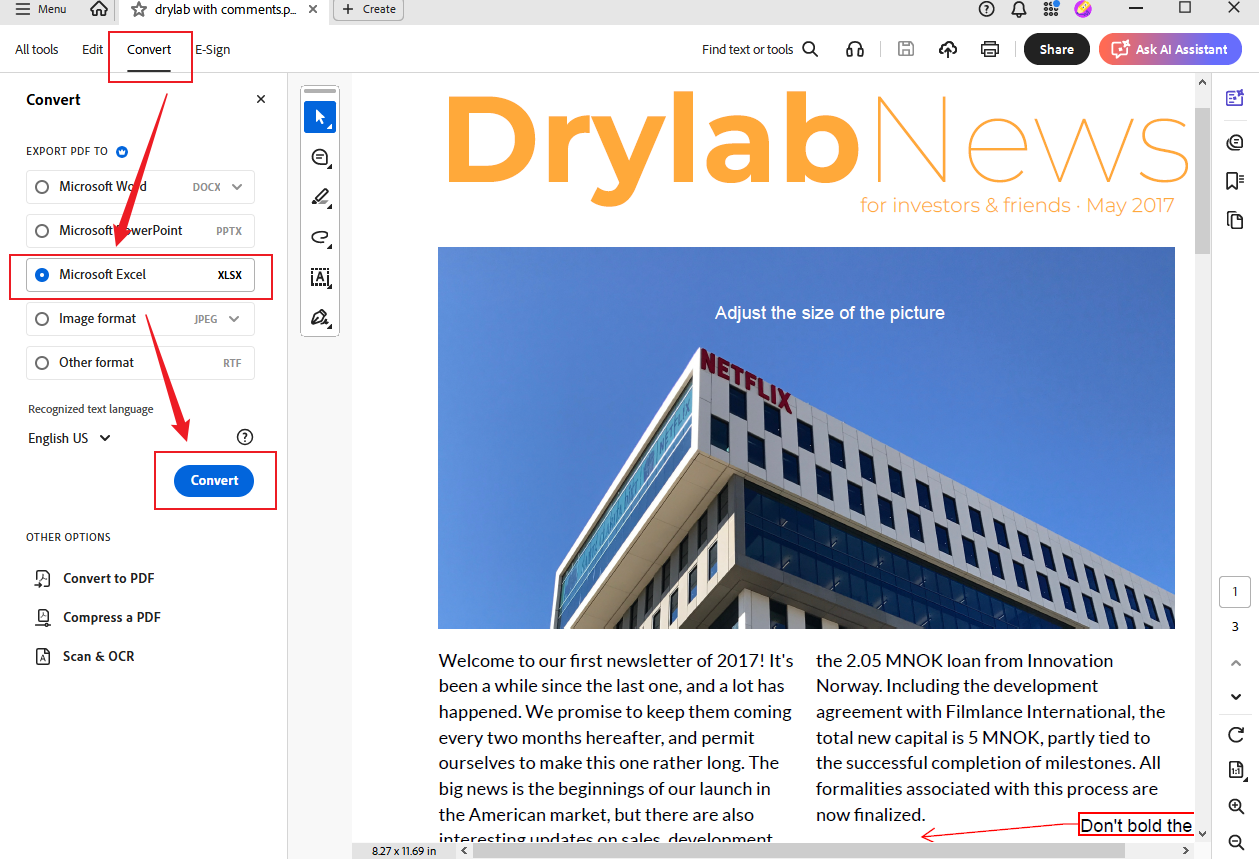Image resolution: width=1259 pixels, height=859 pixels.
Task: Open the Add text box tool
Action: [x=320, y=277]
